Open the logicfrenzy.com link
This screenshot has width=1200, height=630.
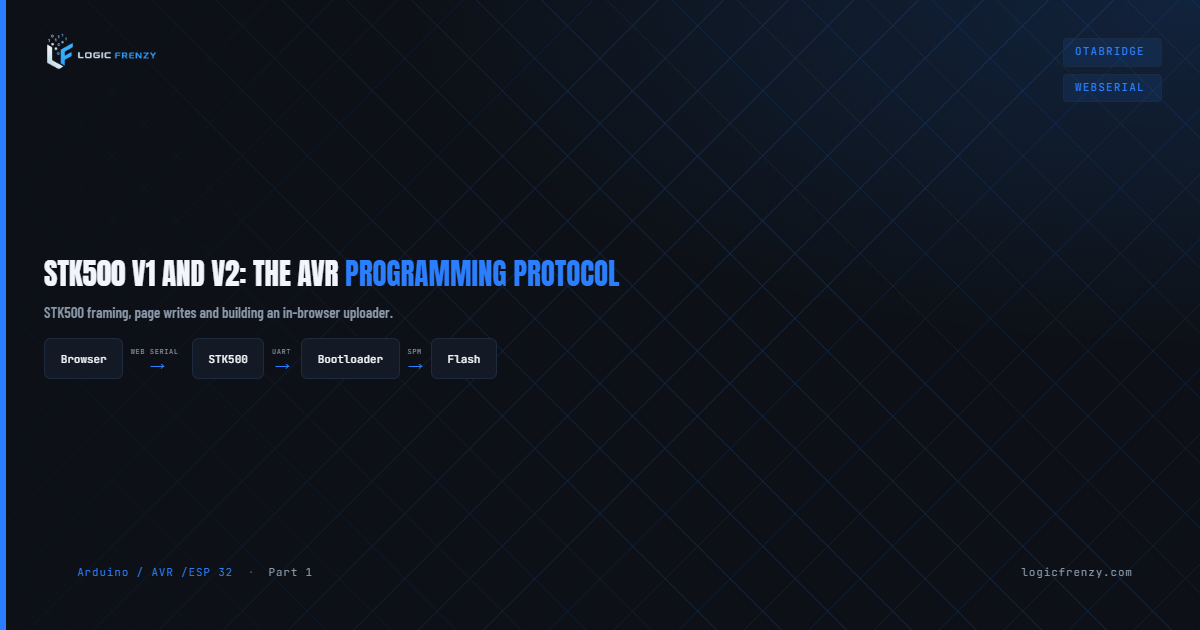pos(1077,572)
